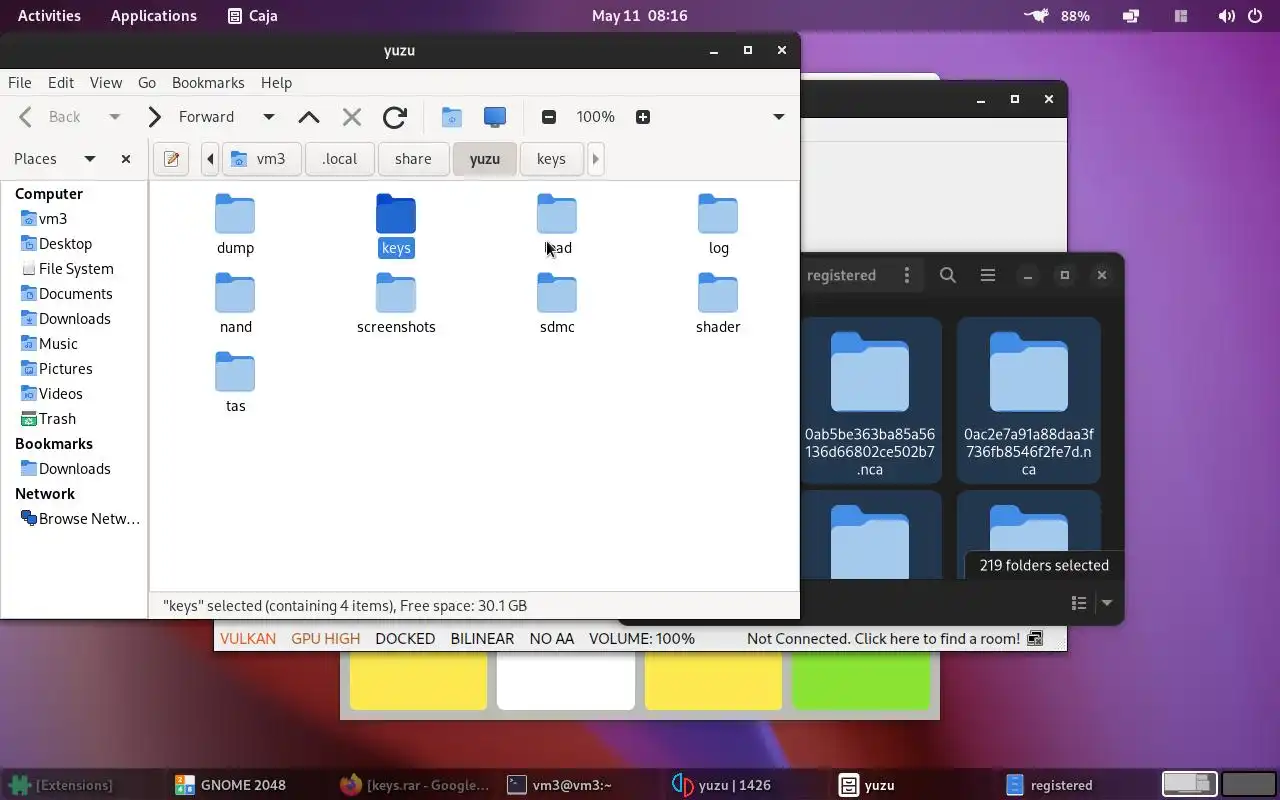This screenshot has height=800, width=1280.
Task: Close the Places side pane
Action: click(x=126, y=159)
